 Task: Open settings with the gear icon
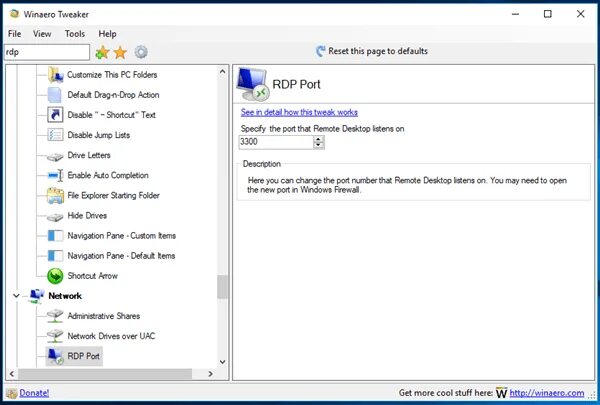tap(141, 52)
